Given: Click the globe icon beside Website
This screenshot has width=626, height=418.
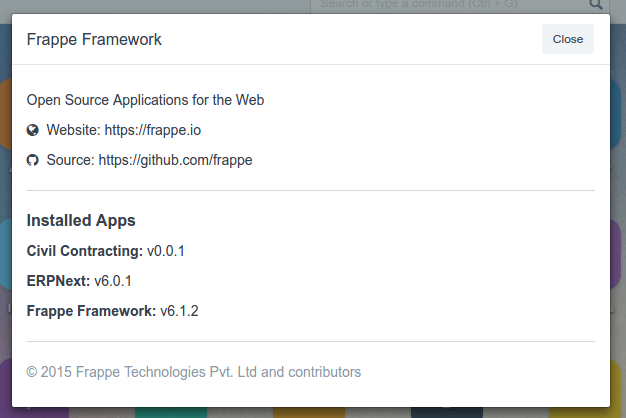Looking at the screenshot, I should (33, 130).
